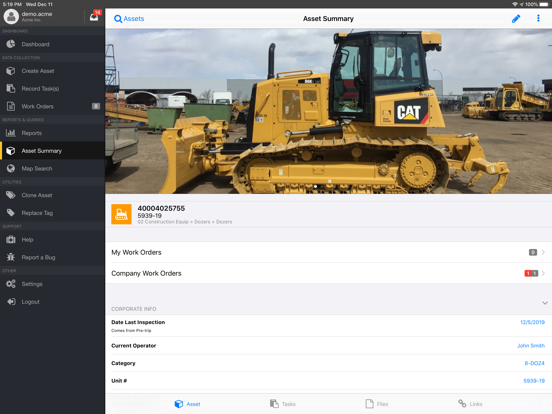Open the My Work Orders row
Viewport: 552px width, 414px height.
(328, 252)
